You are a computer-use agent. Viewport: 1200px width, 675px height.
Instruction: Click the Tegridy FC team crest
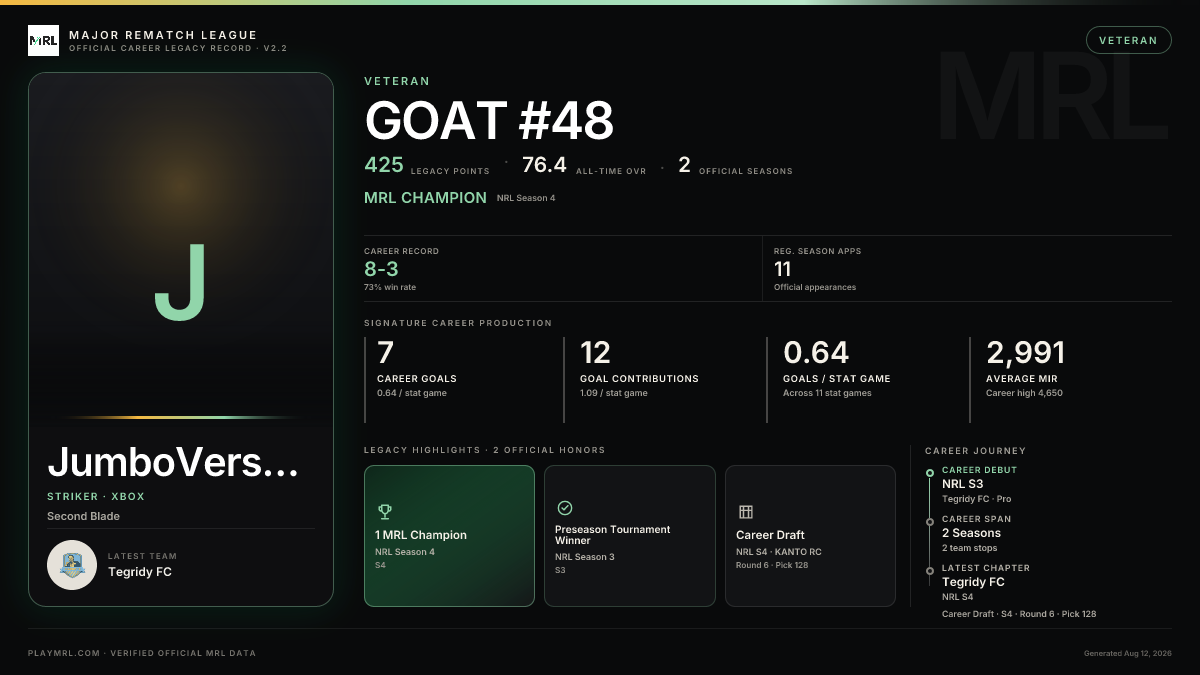tap(72, 565)
